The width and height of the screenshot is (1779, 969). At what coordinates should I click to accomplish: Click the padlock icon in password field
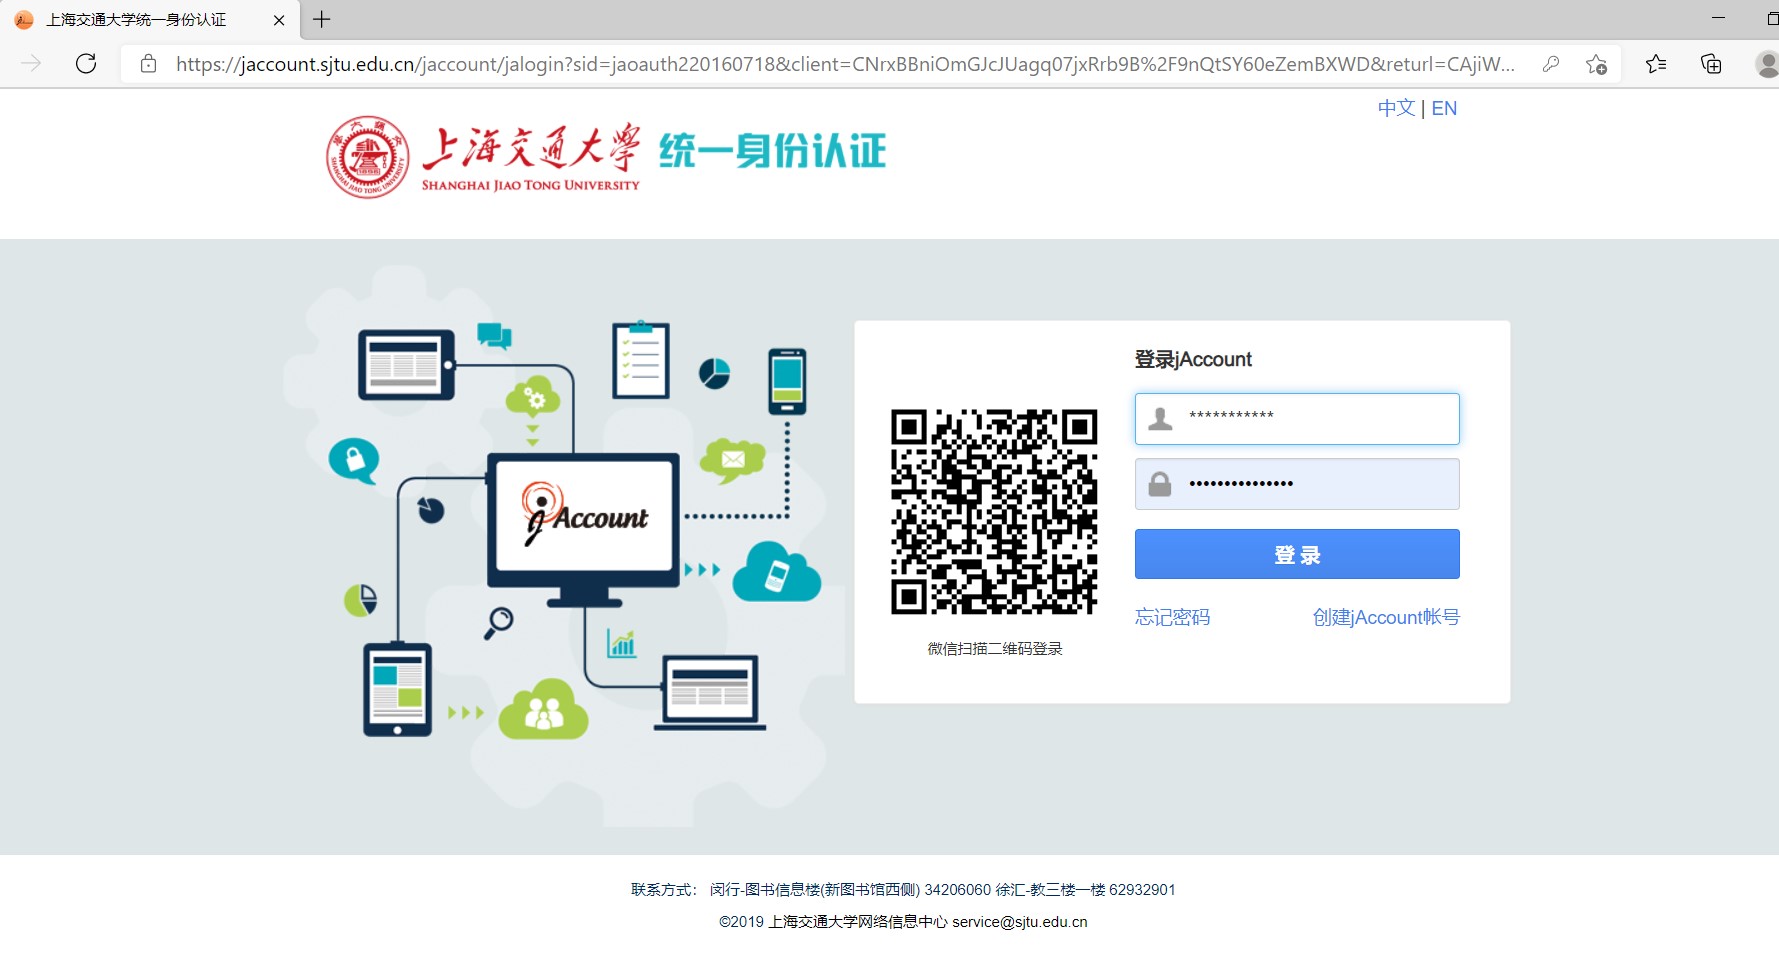pyautogui.click(x=1160, y=484)
